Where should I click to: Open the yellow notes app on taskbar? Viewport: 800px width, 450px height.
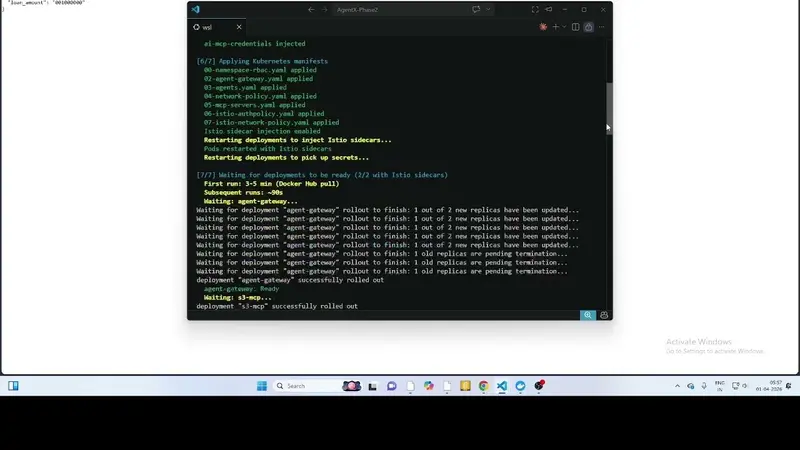(465, 386)
